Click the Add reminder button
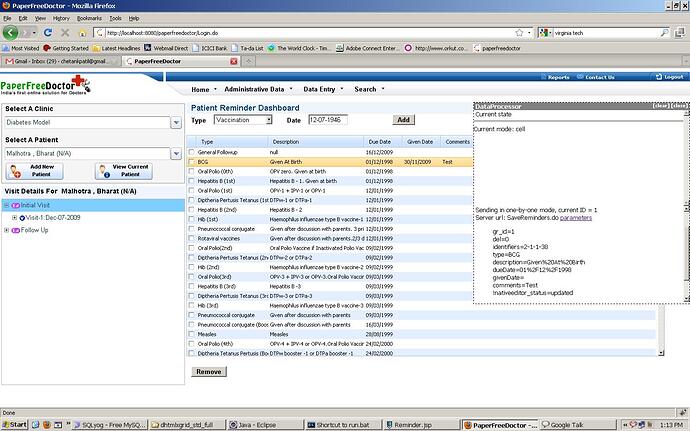 [x=403, y=120]
